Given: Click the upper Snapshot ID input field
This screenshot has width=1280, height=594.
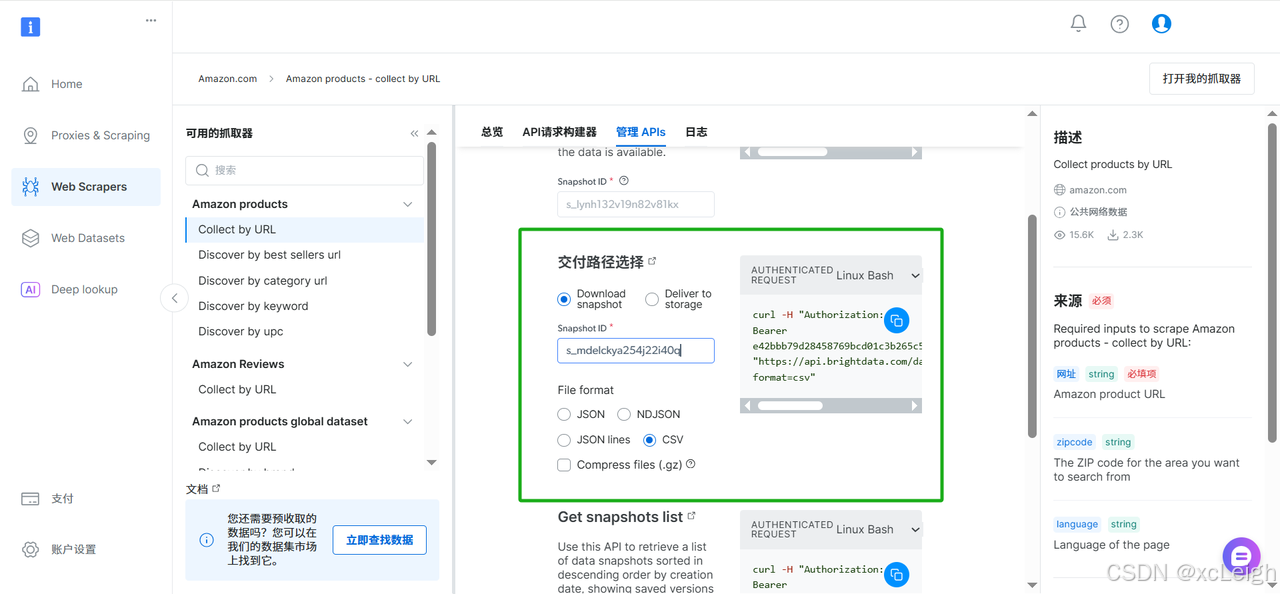Looking at the screenshot, I should [636, 204].
